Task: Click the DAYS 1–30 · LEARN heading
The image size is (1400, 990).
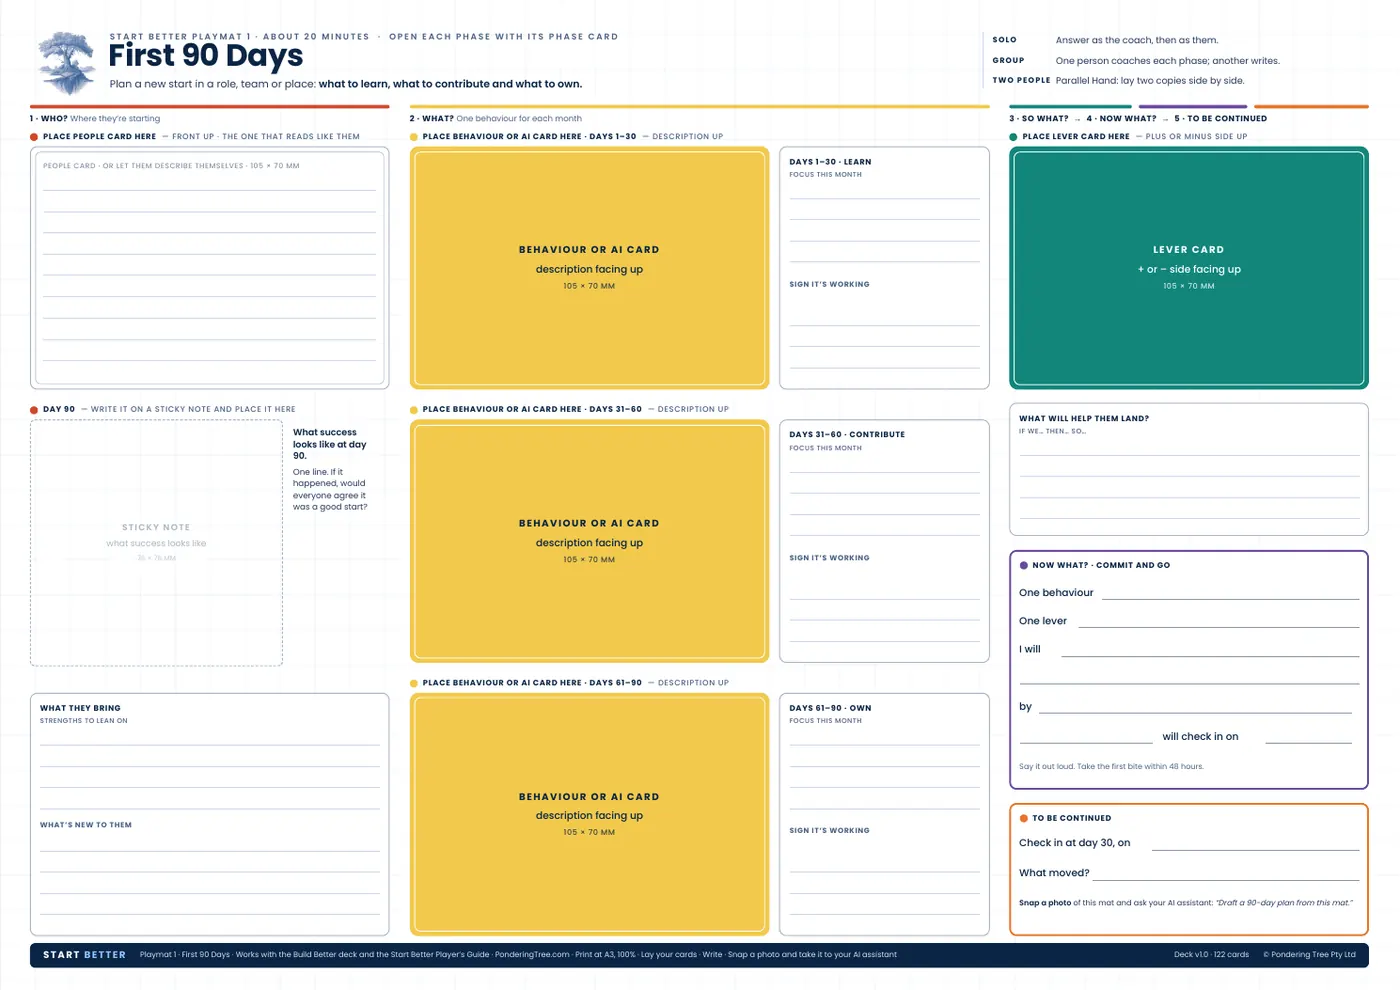Action: click(830, 162)
